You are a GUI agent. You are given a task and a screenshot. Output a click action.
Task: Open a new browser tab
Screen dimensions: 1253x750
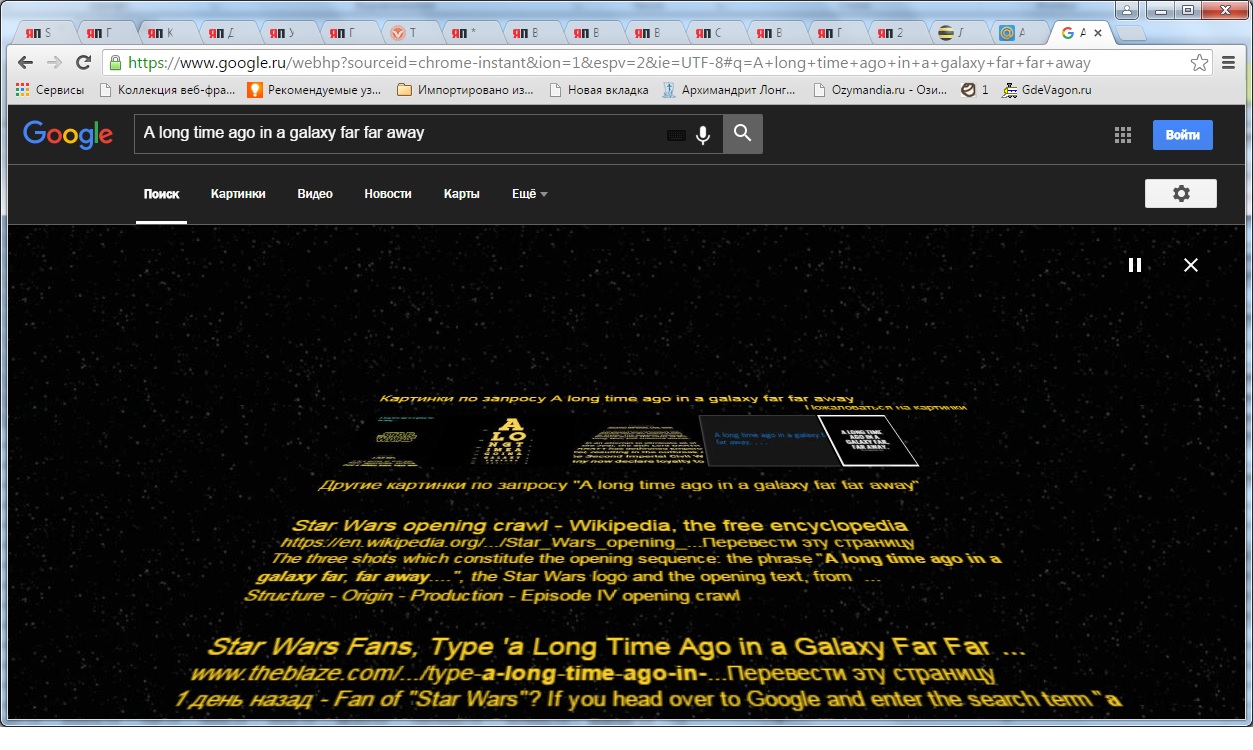tap(1131, 33)
